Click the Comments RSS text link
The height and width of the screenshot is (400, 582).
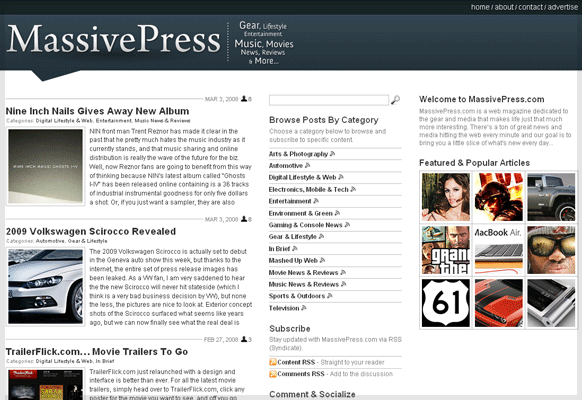(x=301, y=374)
